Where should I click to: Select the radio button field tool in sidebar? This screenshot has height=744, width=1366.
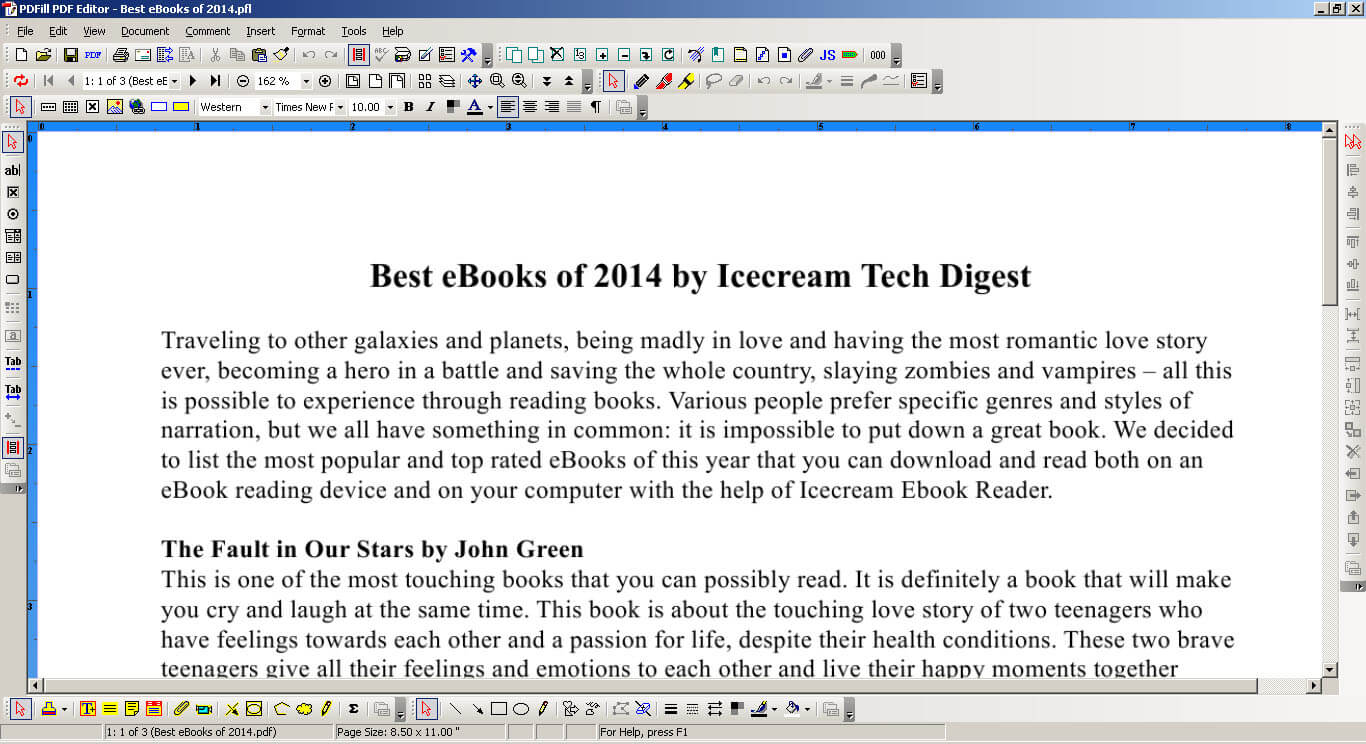[x=13, y=214]
